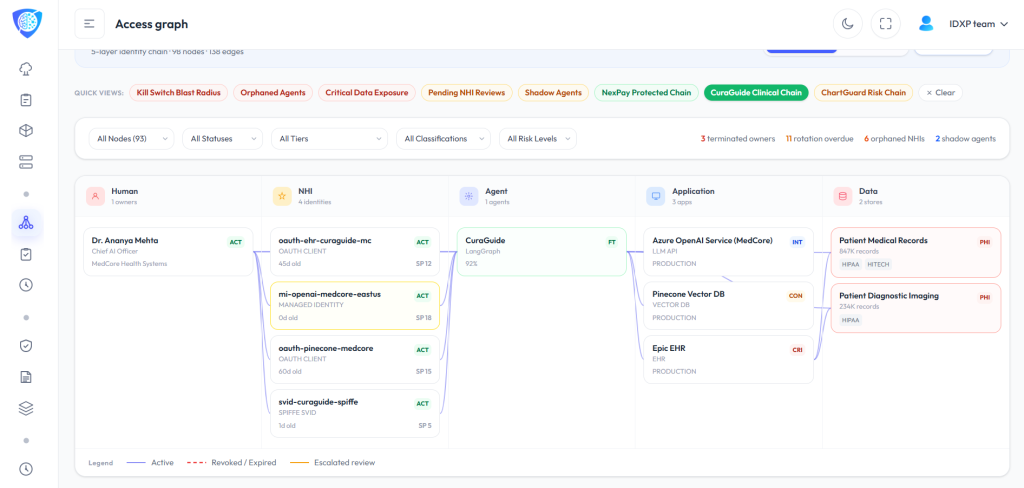Open the All Tiers dropdown
This screenshot has width=1024, height=488.
[x=330, y=138]
